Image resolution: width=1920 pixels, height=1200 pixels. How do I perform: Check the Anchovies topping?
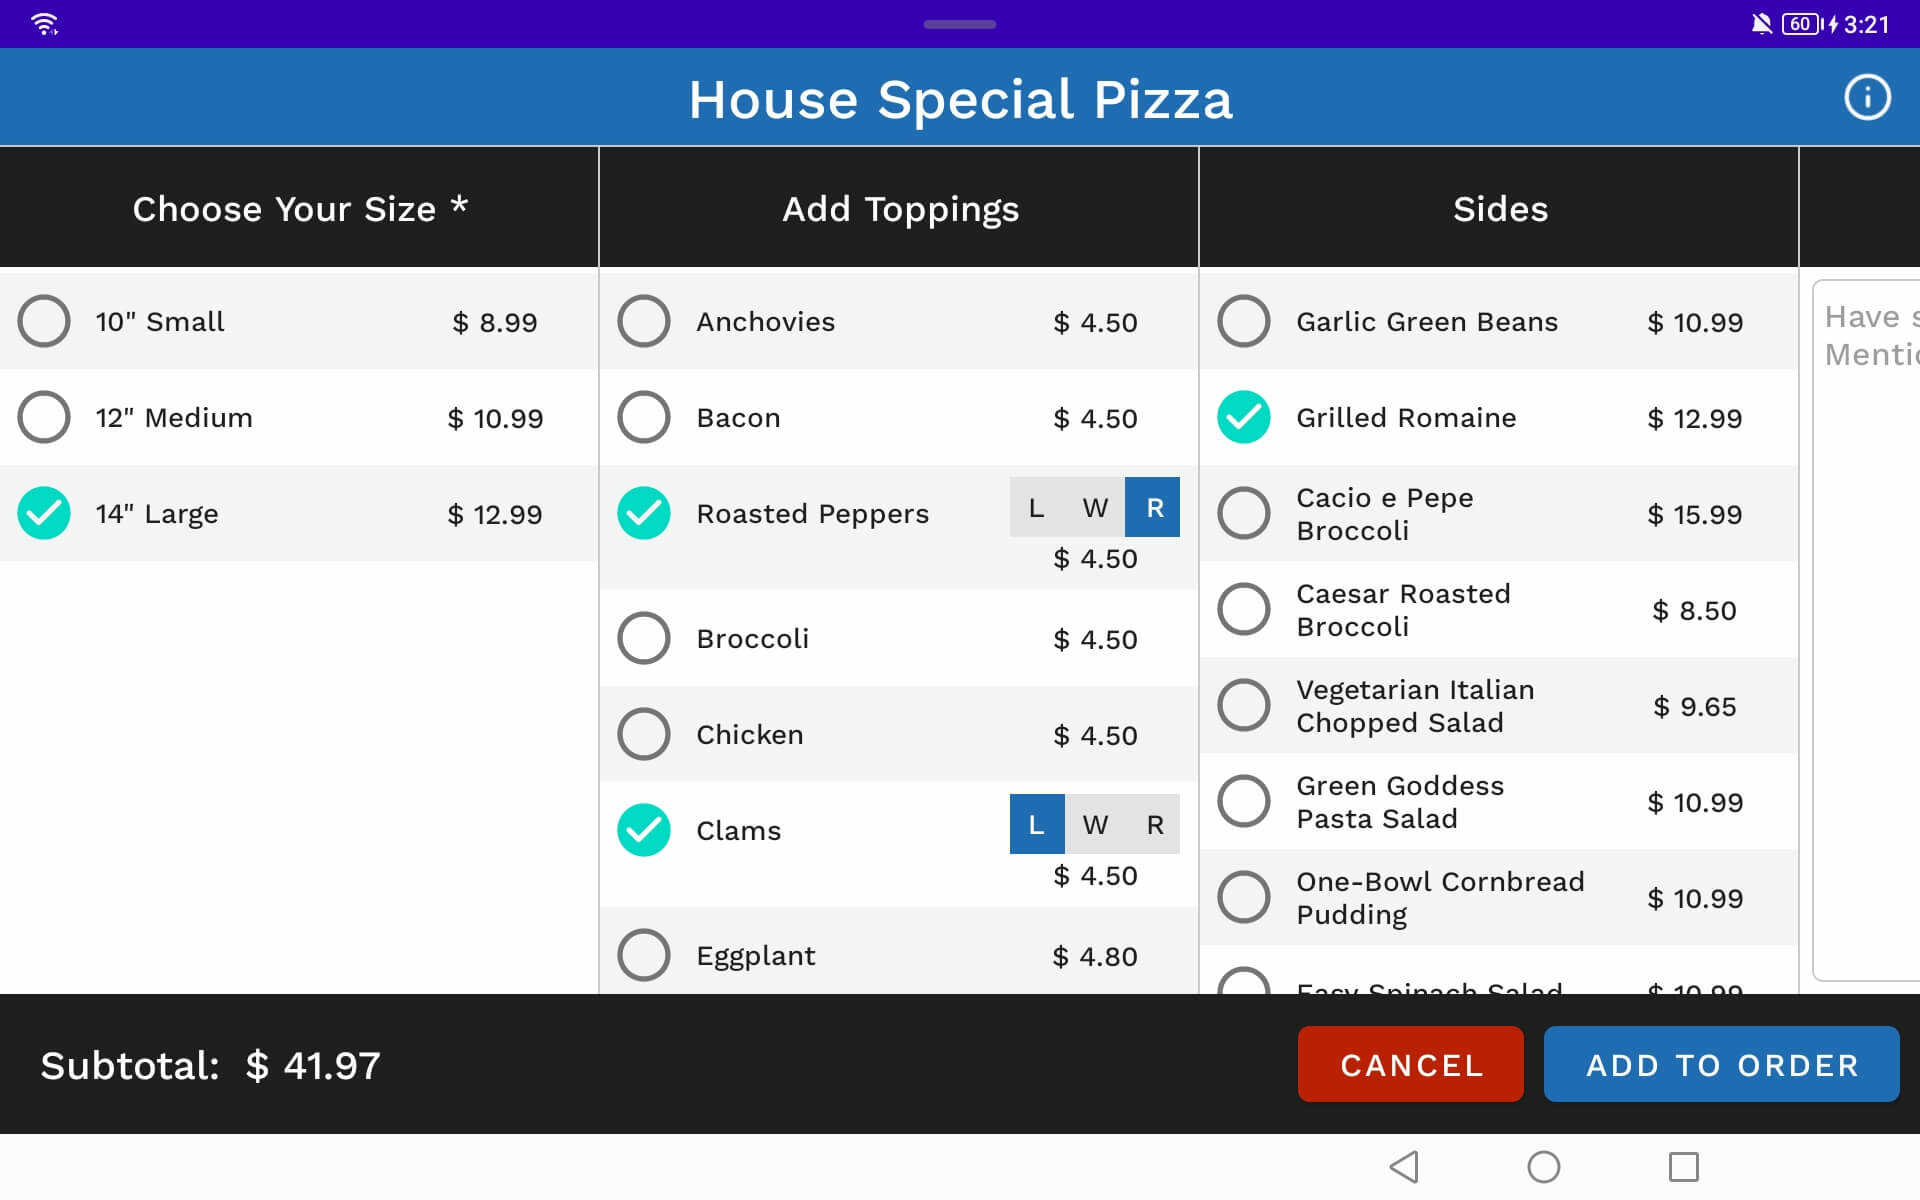point(644,321)
